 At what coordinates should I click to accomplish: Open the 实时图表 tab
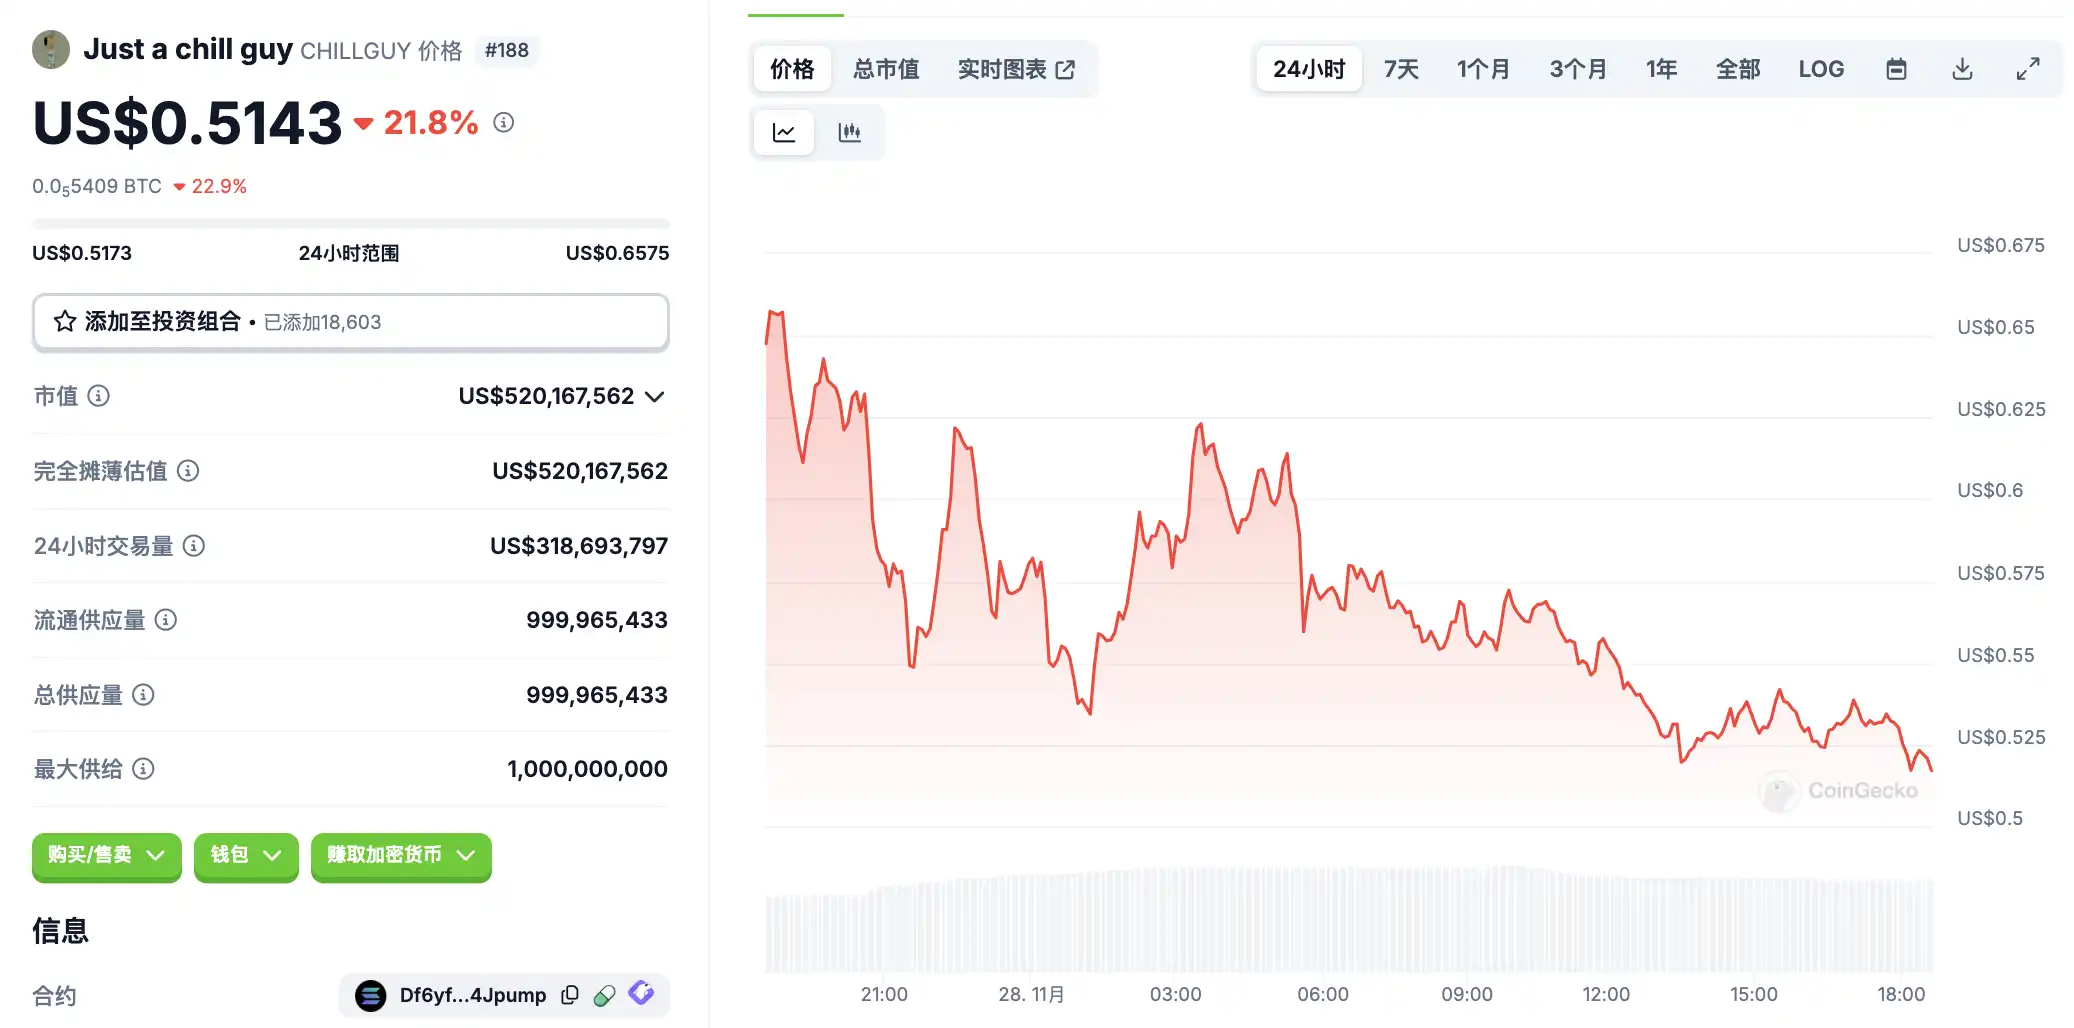(1015, 69)
